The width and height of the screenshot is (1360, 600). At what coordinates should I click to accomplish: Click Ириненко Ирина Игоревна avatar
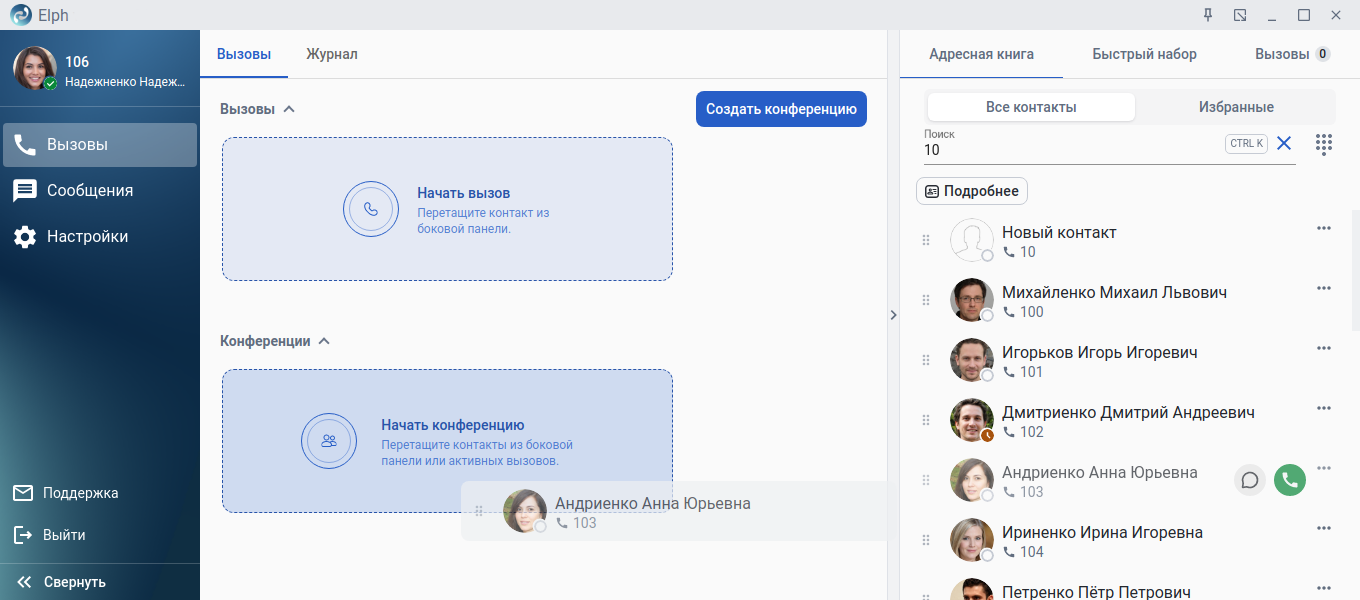(x=971, y=540)
